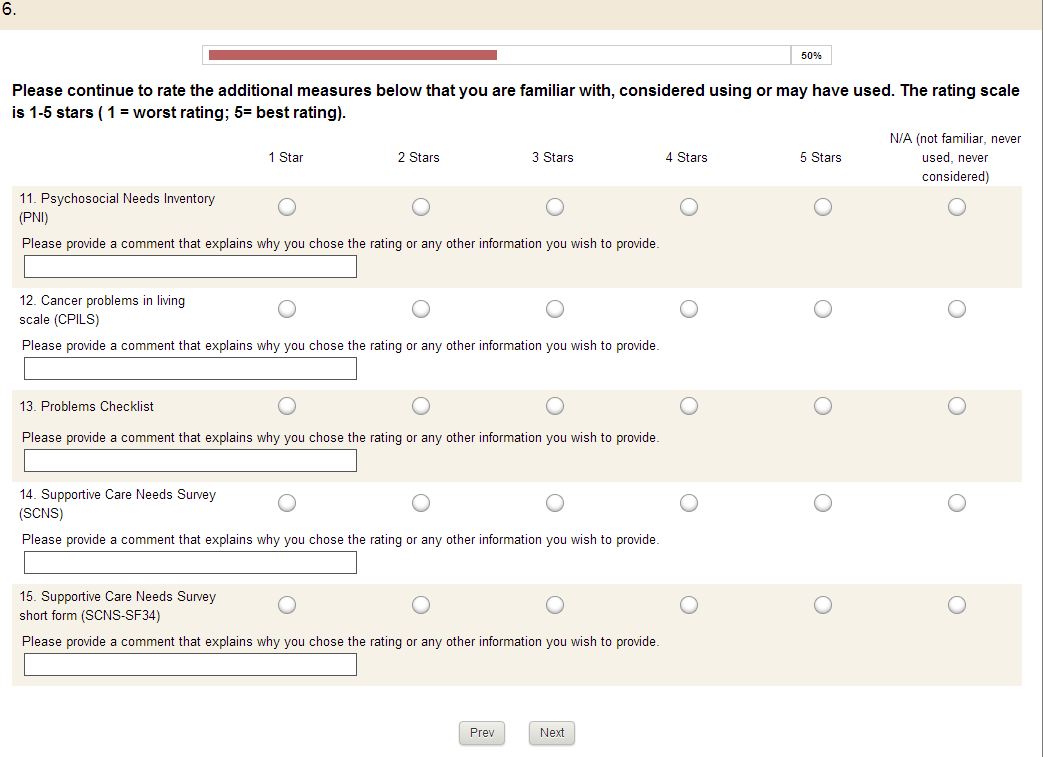Go to the Next survey page
The image size is (1043, 757).
pos(552,733)
